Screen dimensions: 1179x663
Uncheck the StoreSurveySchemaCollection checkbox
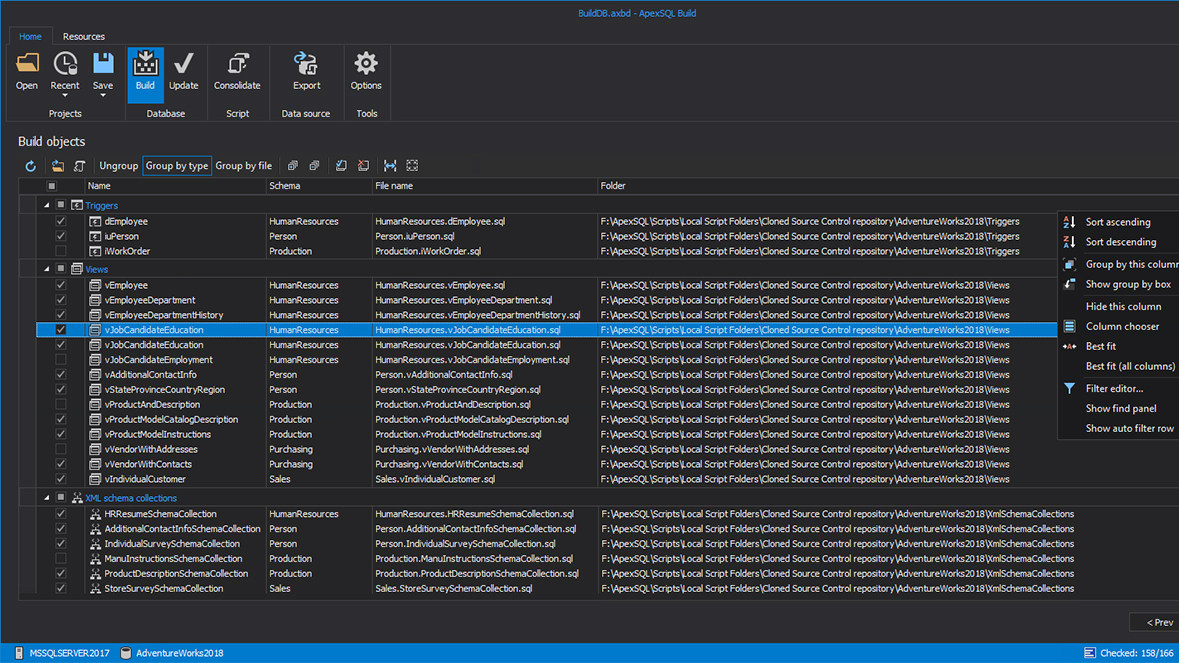(61, 589)
